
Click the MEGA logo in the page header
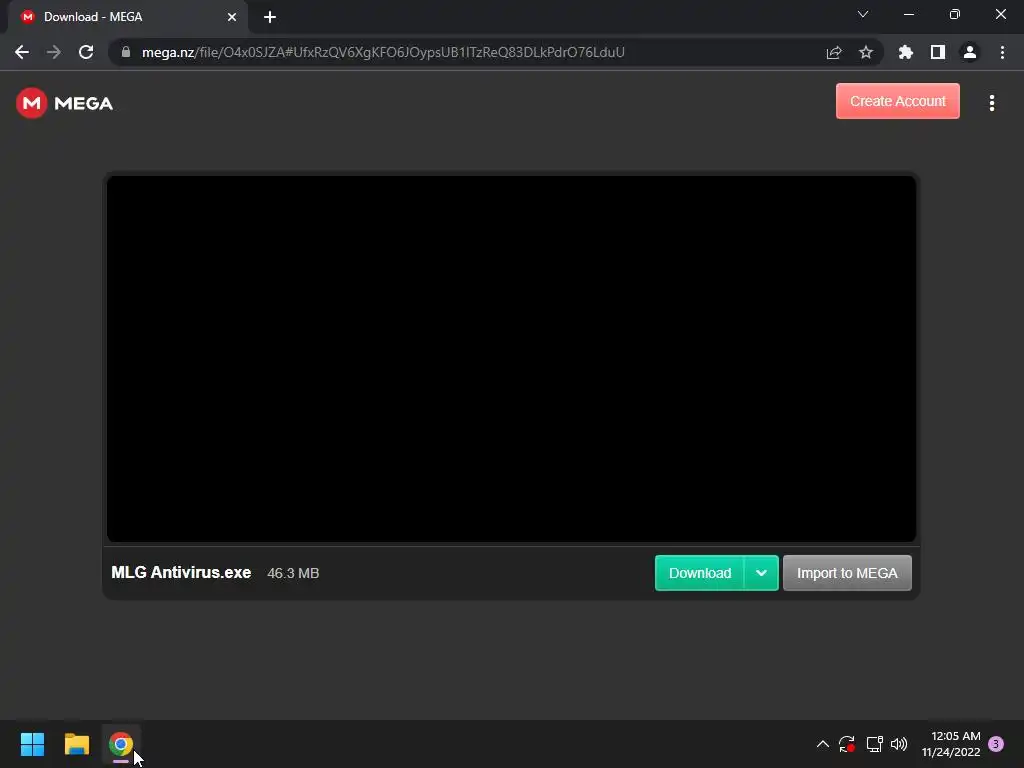coord(65,103)
